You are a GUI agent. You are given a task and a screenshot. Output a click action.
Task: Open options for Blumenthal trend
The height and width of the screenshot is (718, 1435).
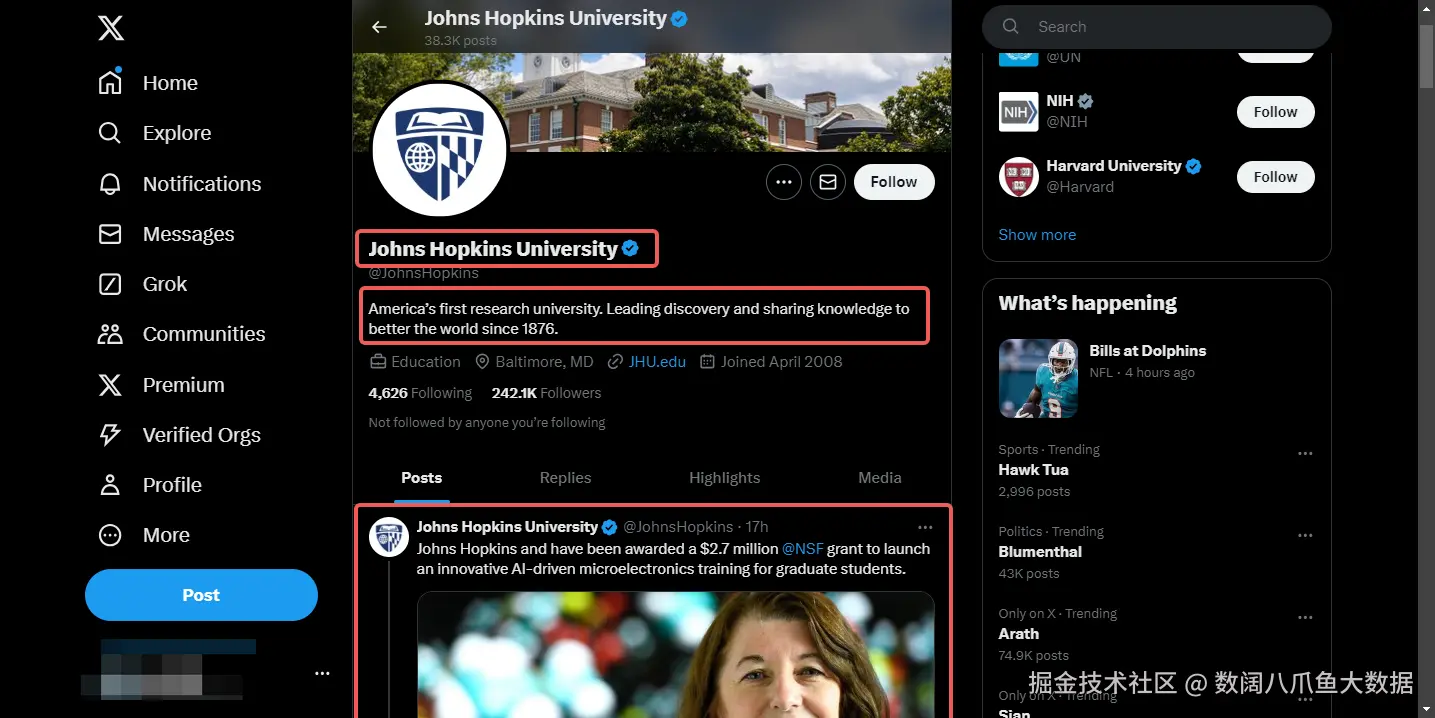(x=1305, y=536)
